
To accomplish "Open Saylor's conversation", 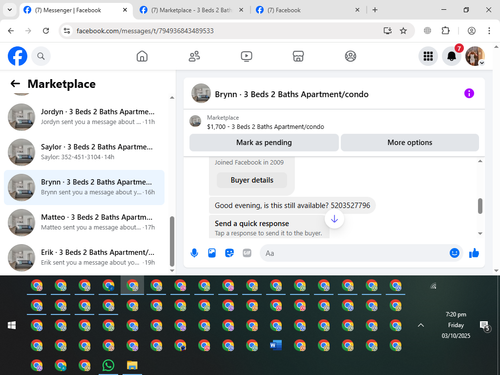I will point(84,152).
